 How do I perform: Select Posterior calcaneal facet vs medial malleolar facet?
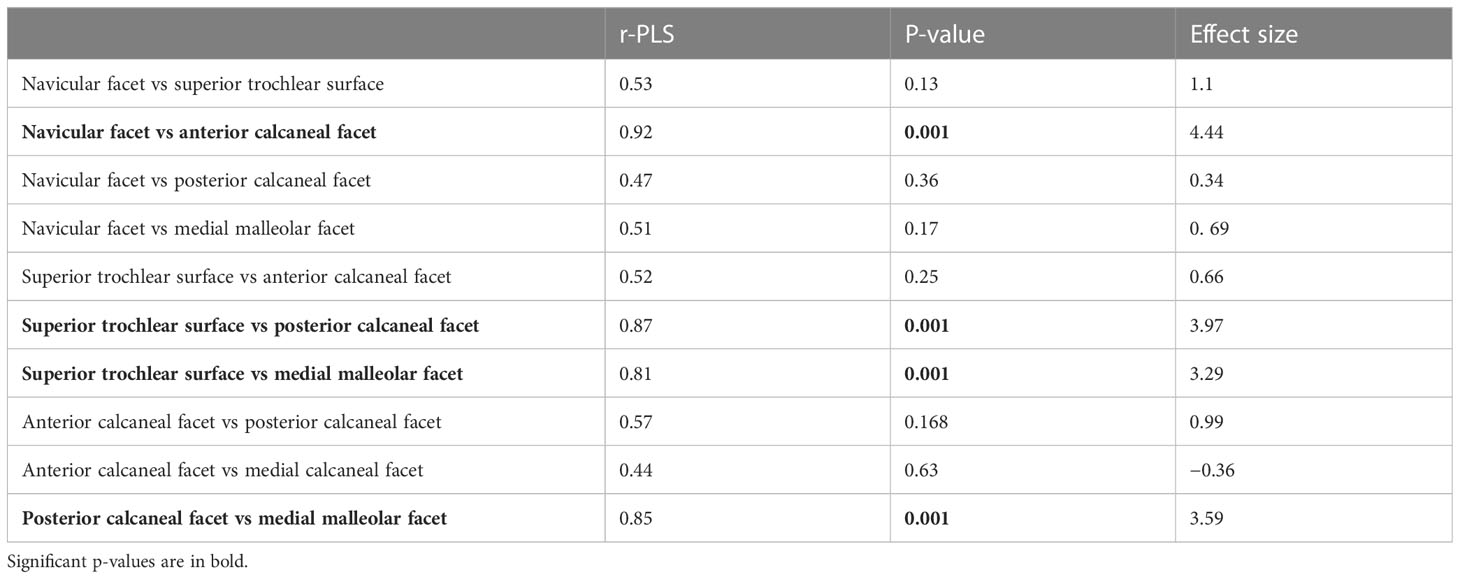tap(234, 518)
